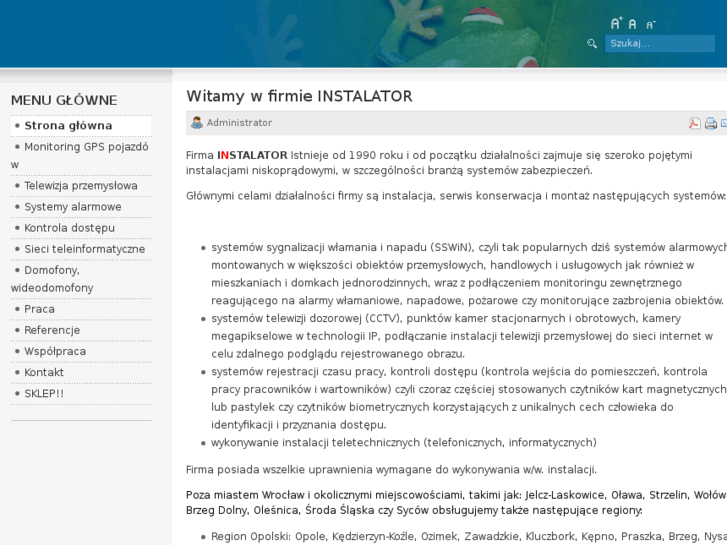Go to Praca page
The width and height of the screenshot is (727, 545).
(81, 309)
